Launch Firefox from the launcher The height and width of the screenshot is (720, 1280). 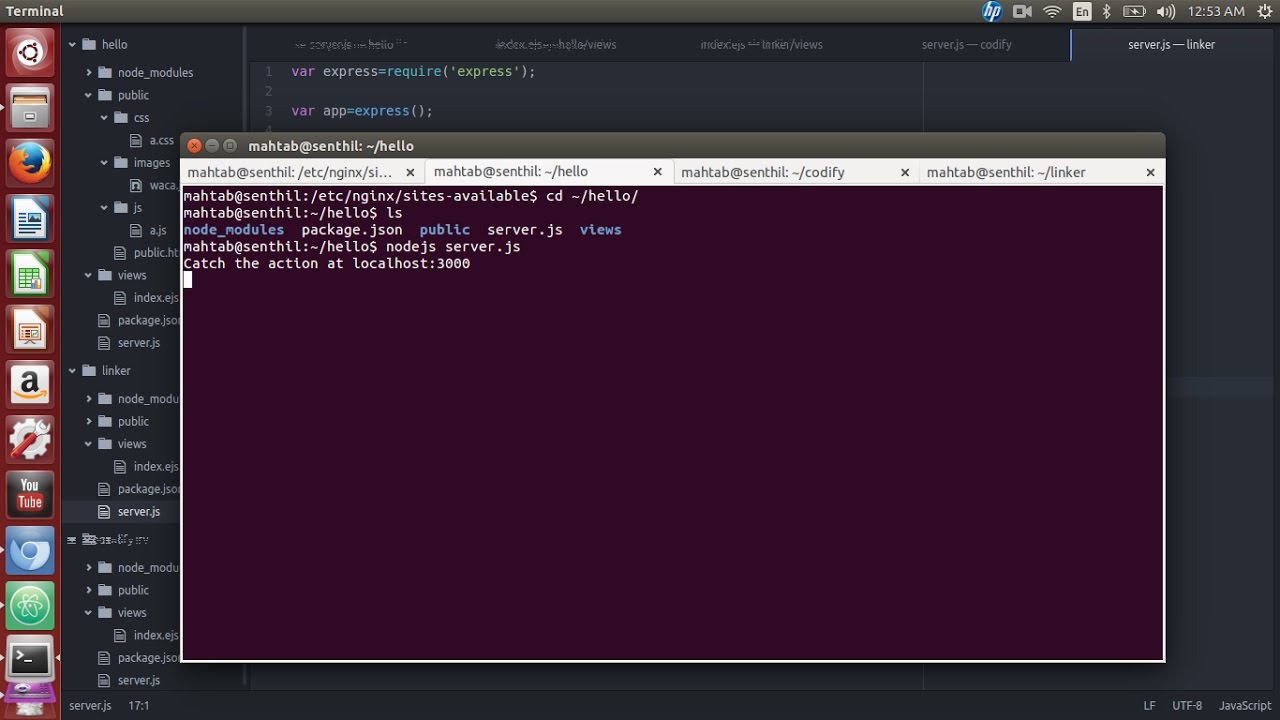click(30, 162)
